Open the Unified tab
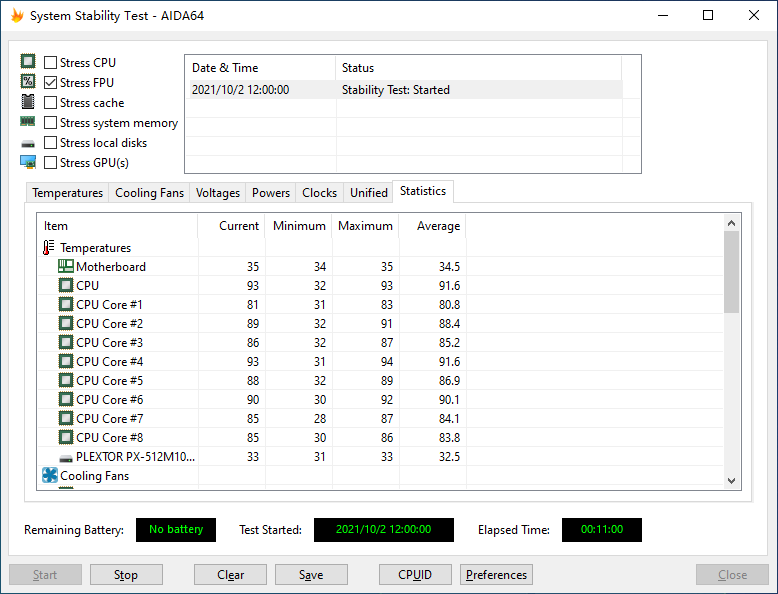The image size is (778, 594). point(369,193)
